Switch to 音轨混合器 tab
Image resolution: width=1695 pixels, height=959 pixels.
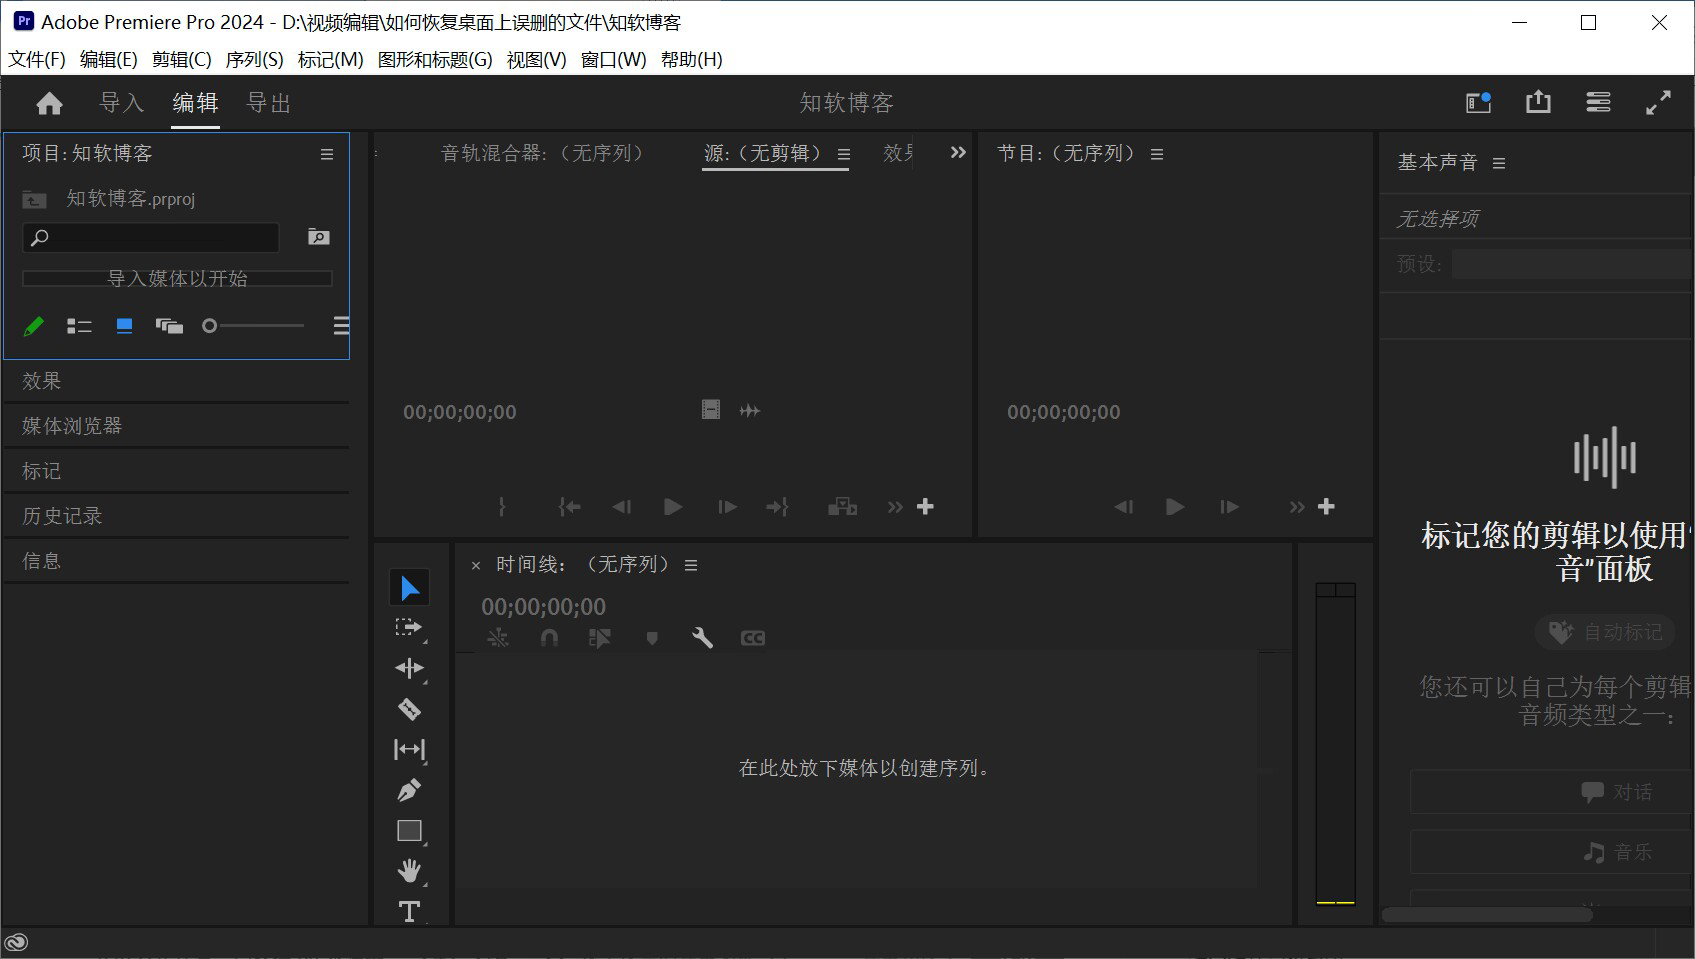pos(542,153)
